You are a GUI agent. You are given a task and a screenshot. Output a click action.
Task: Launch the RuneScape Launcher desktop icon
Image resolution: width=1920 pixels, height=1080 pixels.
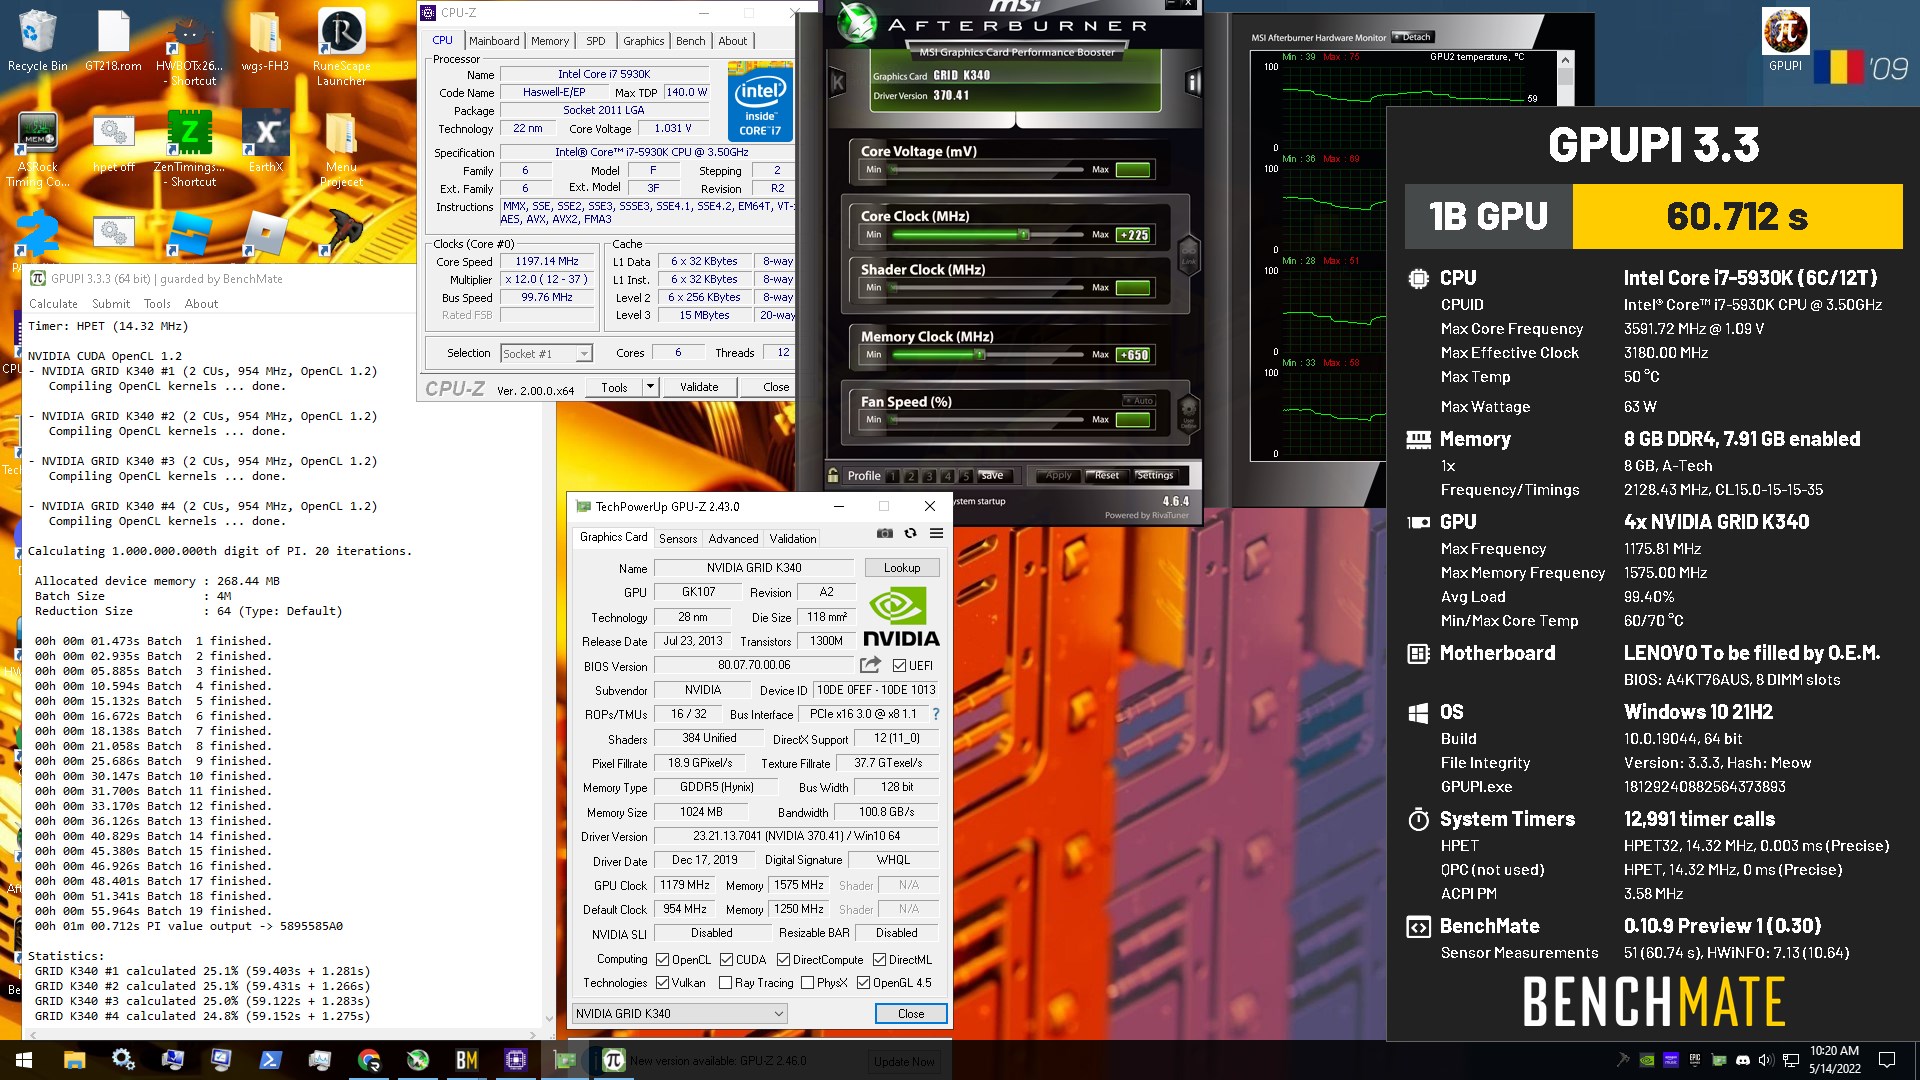pyautogui.click(x=341, y=46)
